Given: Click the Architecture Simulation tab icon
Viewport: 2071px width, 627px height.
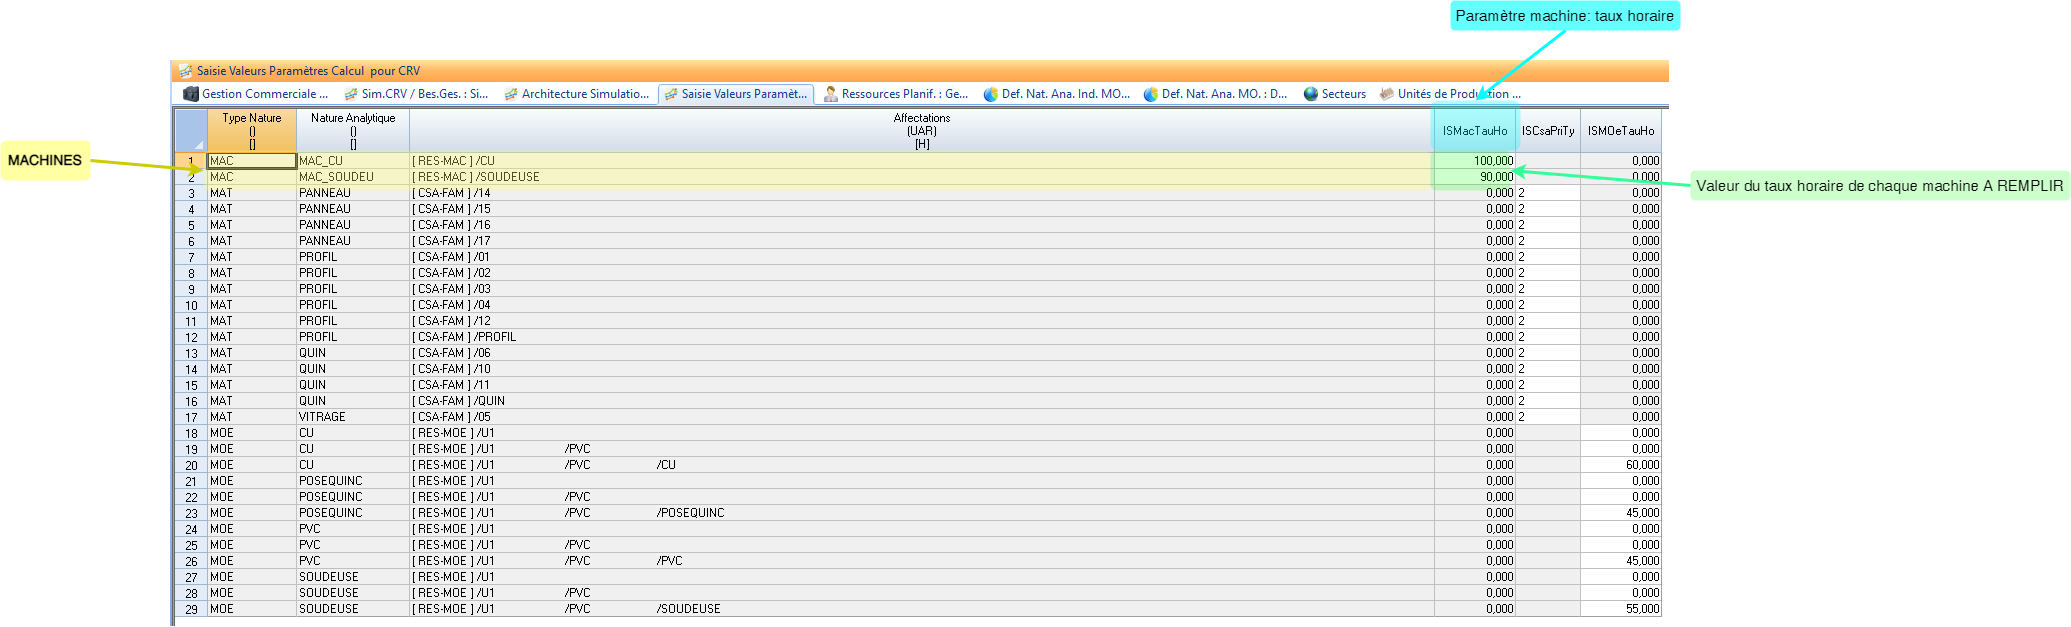Looking at the screenshot, I should click(511, 94).
